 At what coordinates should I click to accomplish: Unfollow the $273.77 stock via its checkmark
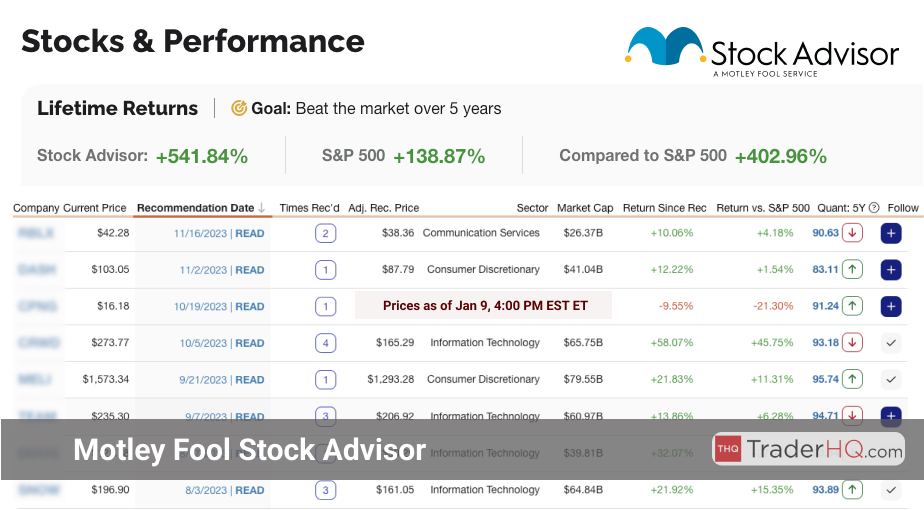coord(891,343)
